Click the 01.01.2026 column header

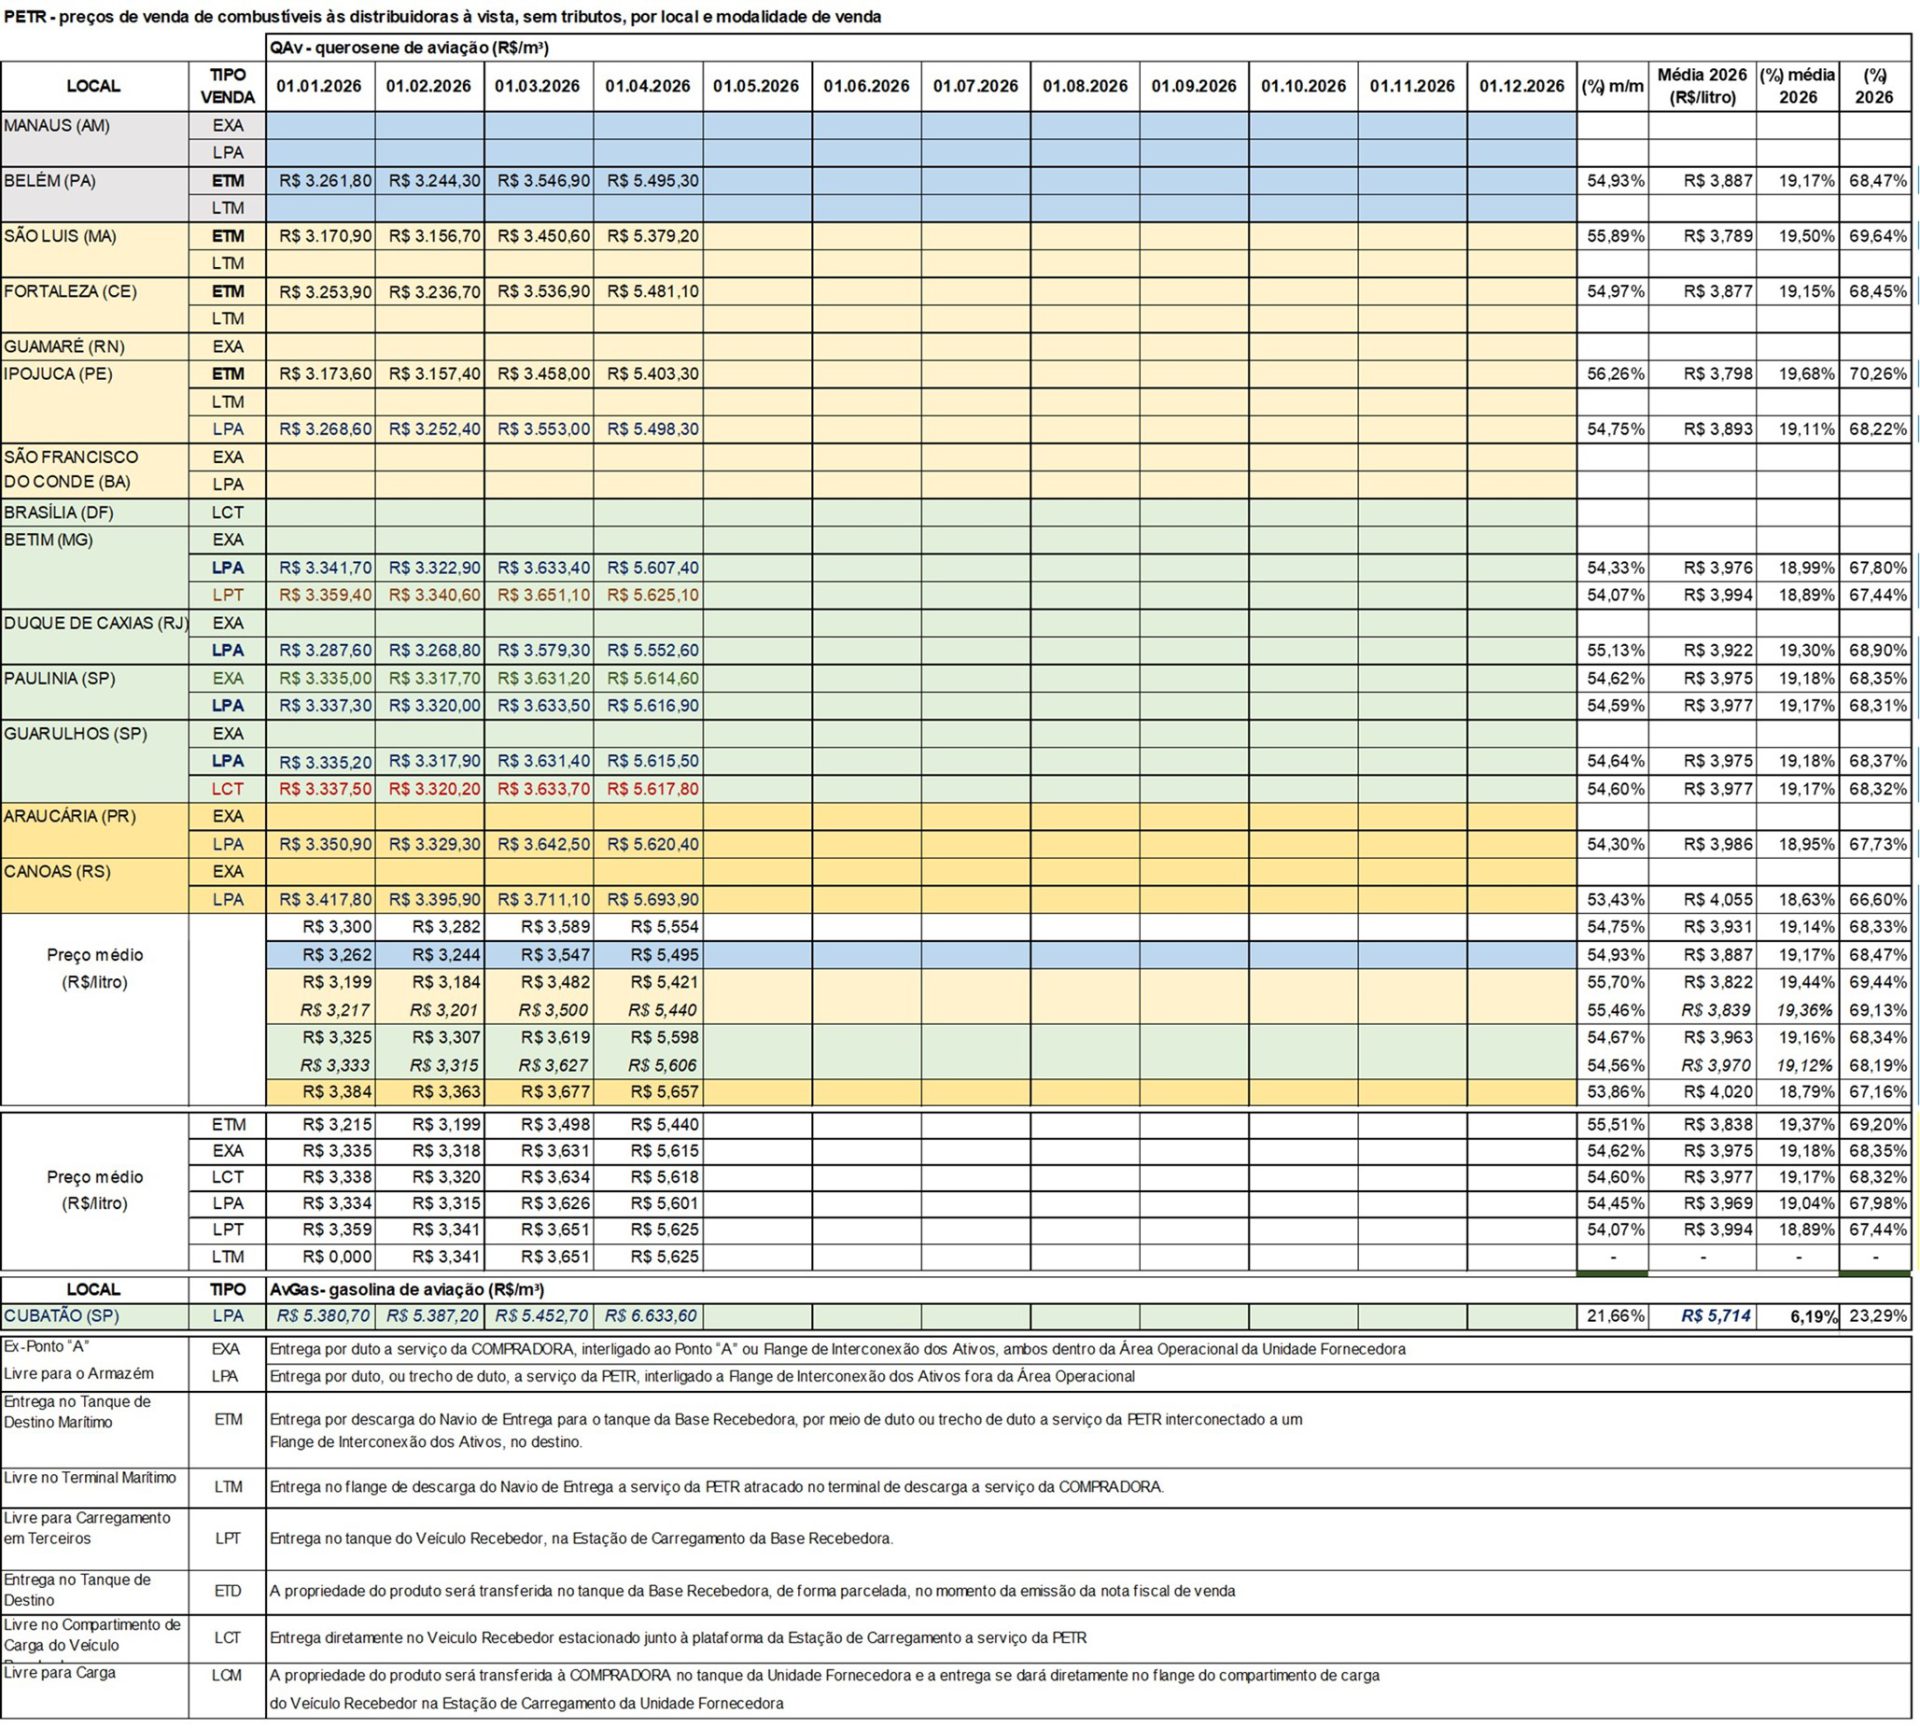[x=319, y=86]
